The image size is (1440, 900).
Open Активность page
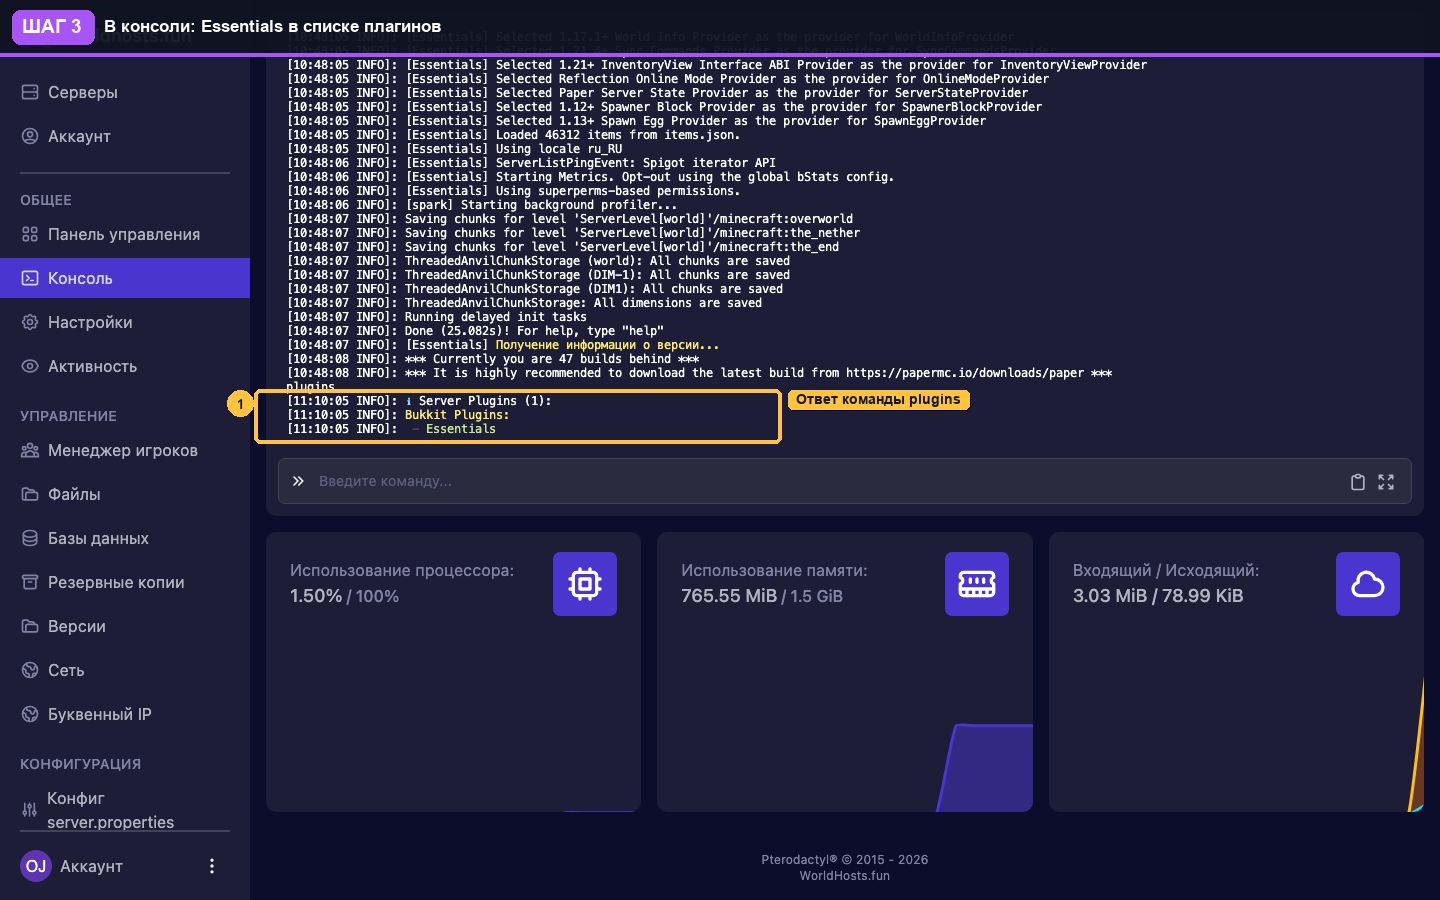125,366
